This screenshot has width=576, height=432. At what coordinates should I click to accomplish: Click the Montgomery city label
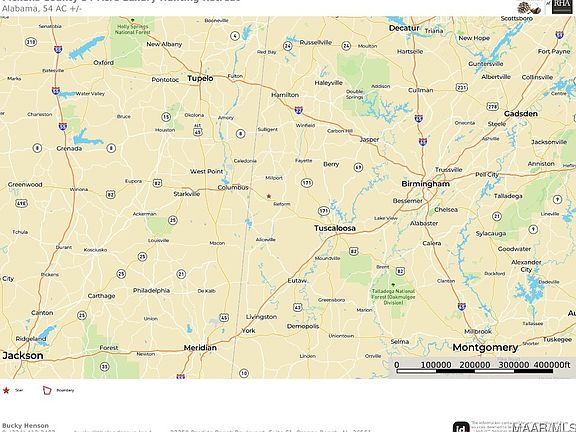point(485,348)
